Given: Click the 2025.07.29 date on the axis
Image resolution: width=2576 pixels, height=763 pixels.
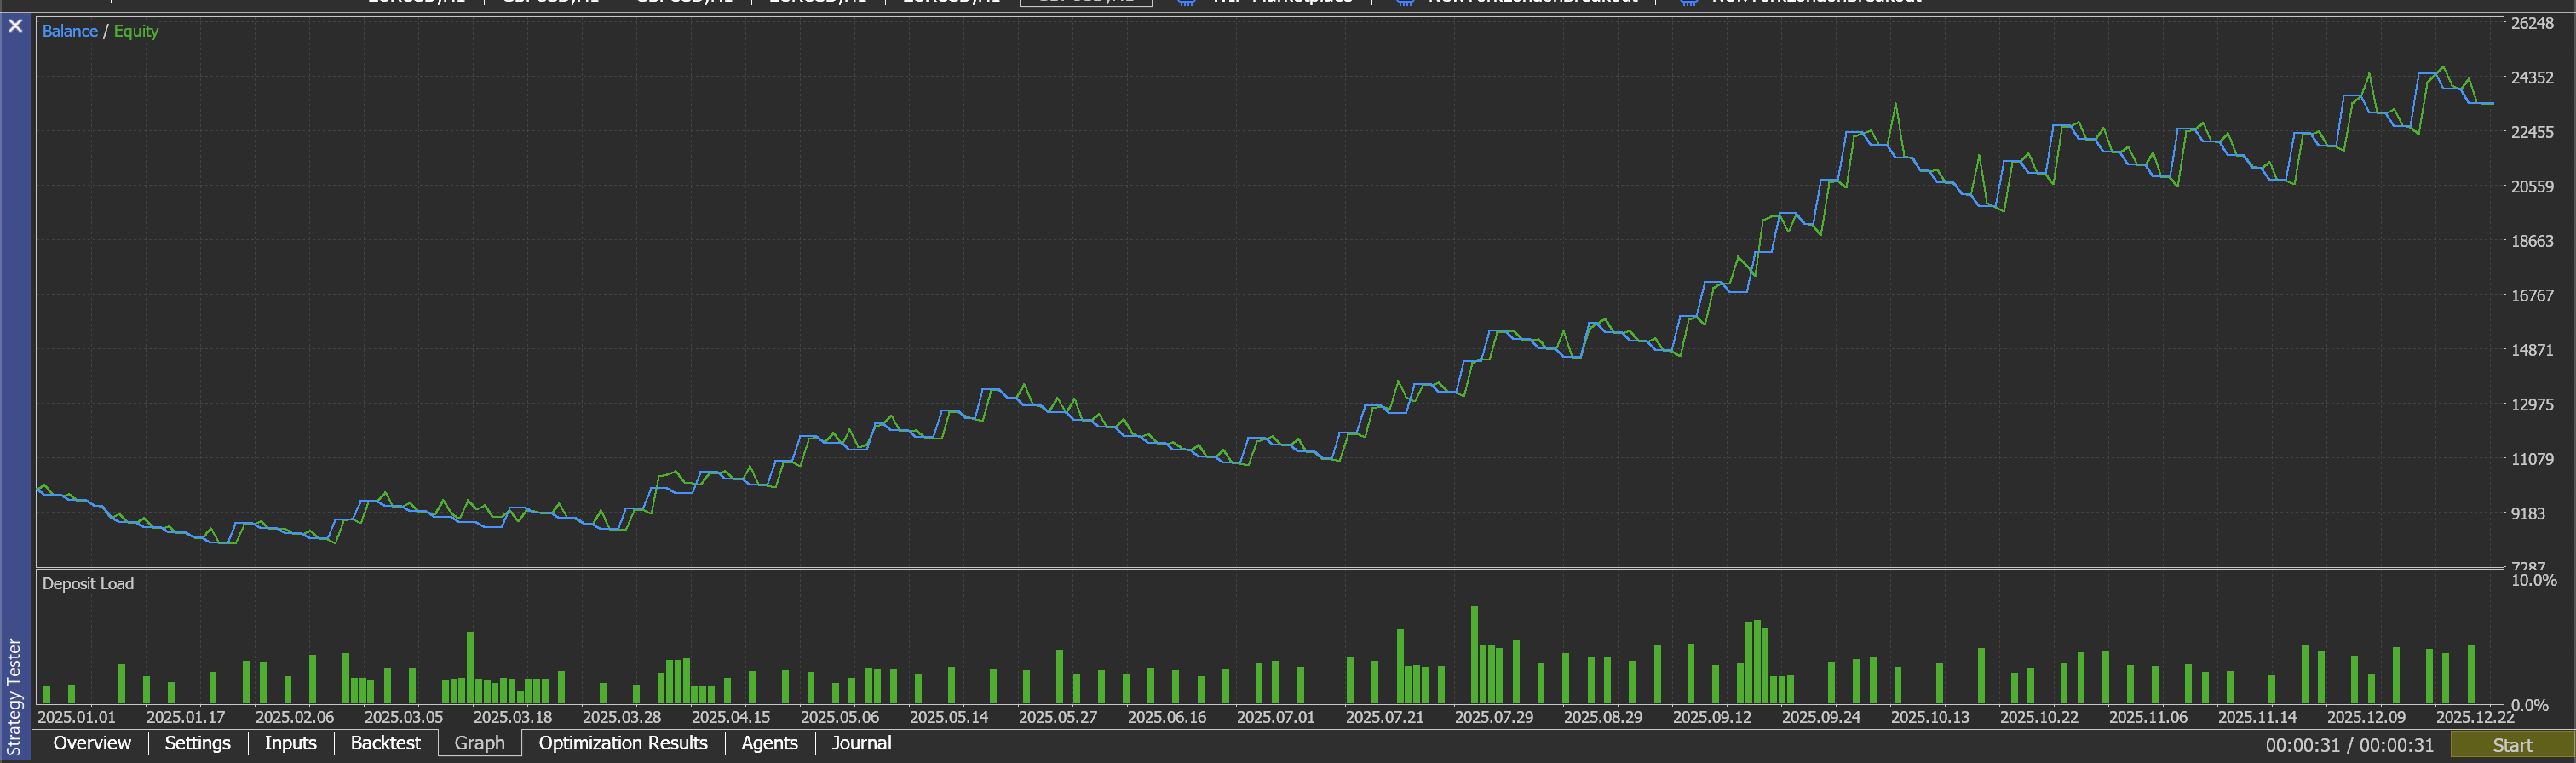Looking at the screenshot, I should click(1493, 717).
